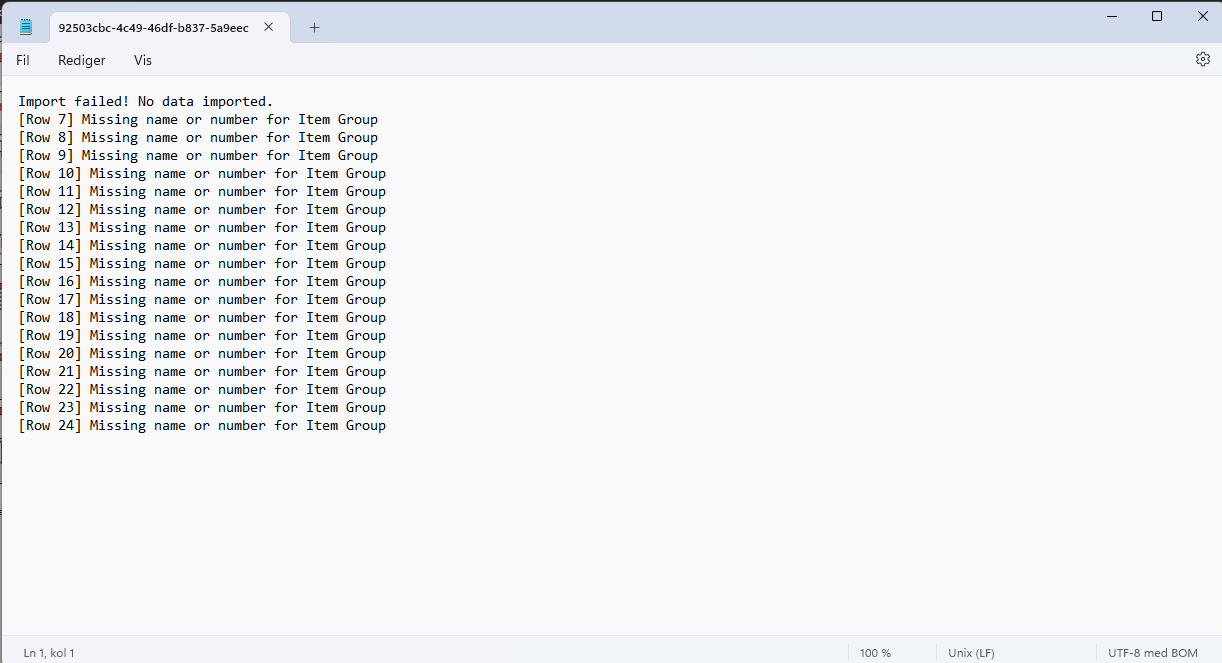
Task: Place cursor in 'Import failed!' line
Action: point(145,102)
